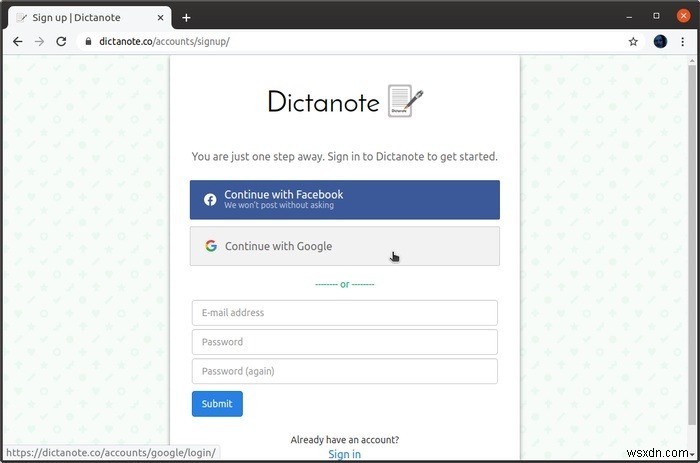
Task: Click the browser forward arrow
Action: [39, 42]
